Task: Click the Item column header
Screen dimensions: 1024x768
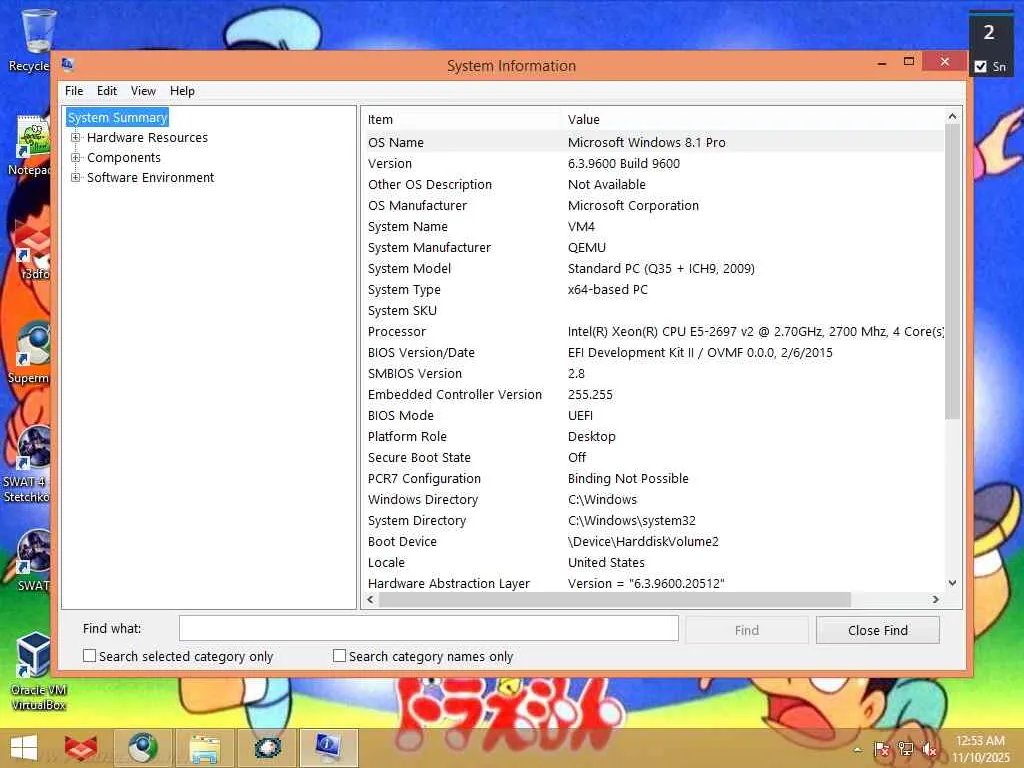Action: click(x=461, y=120)
